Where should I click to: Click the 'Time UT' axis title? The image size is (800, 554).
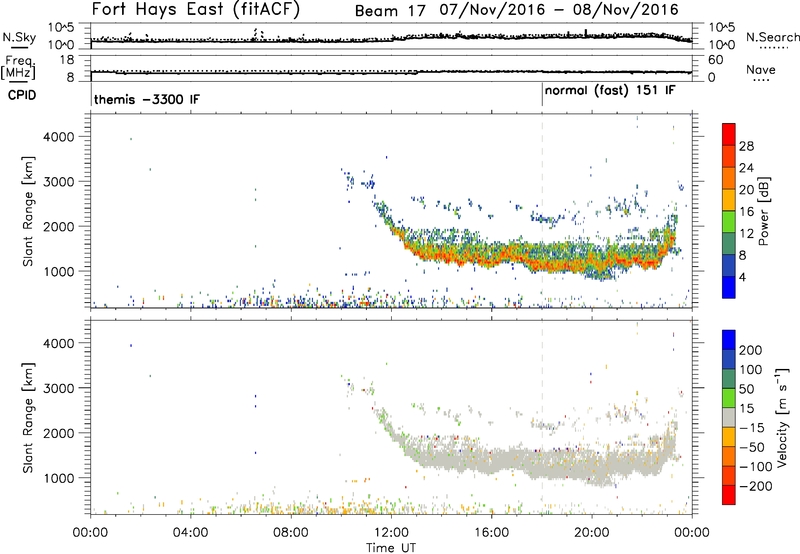coord(391,548)
